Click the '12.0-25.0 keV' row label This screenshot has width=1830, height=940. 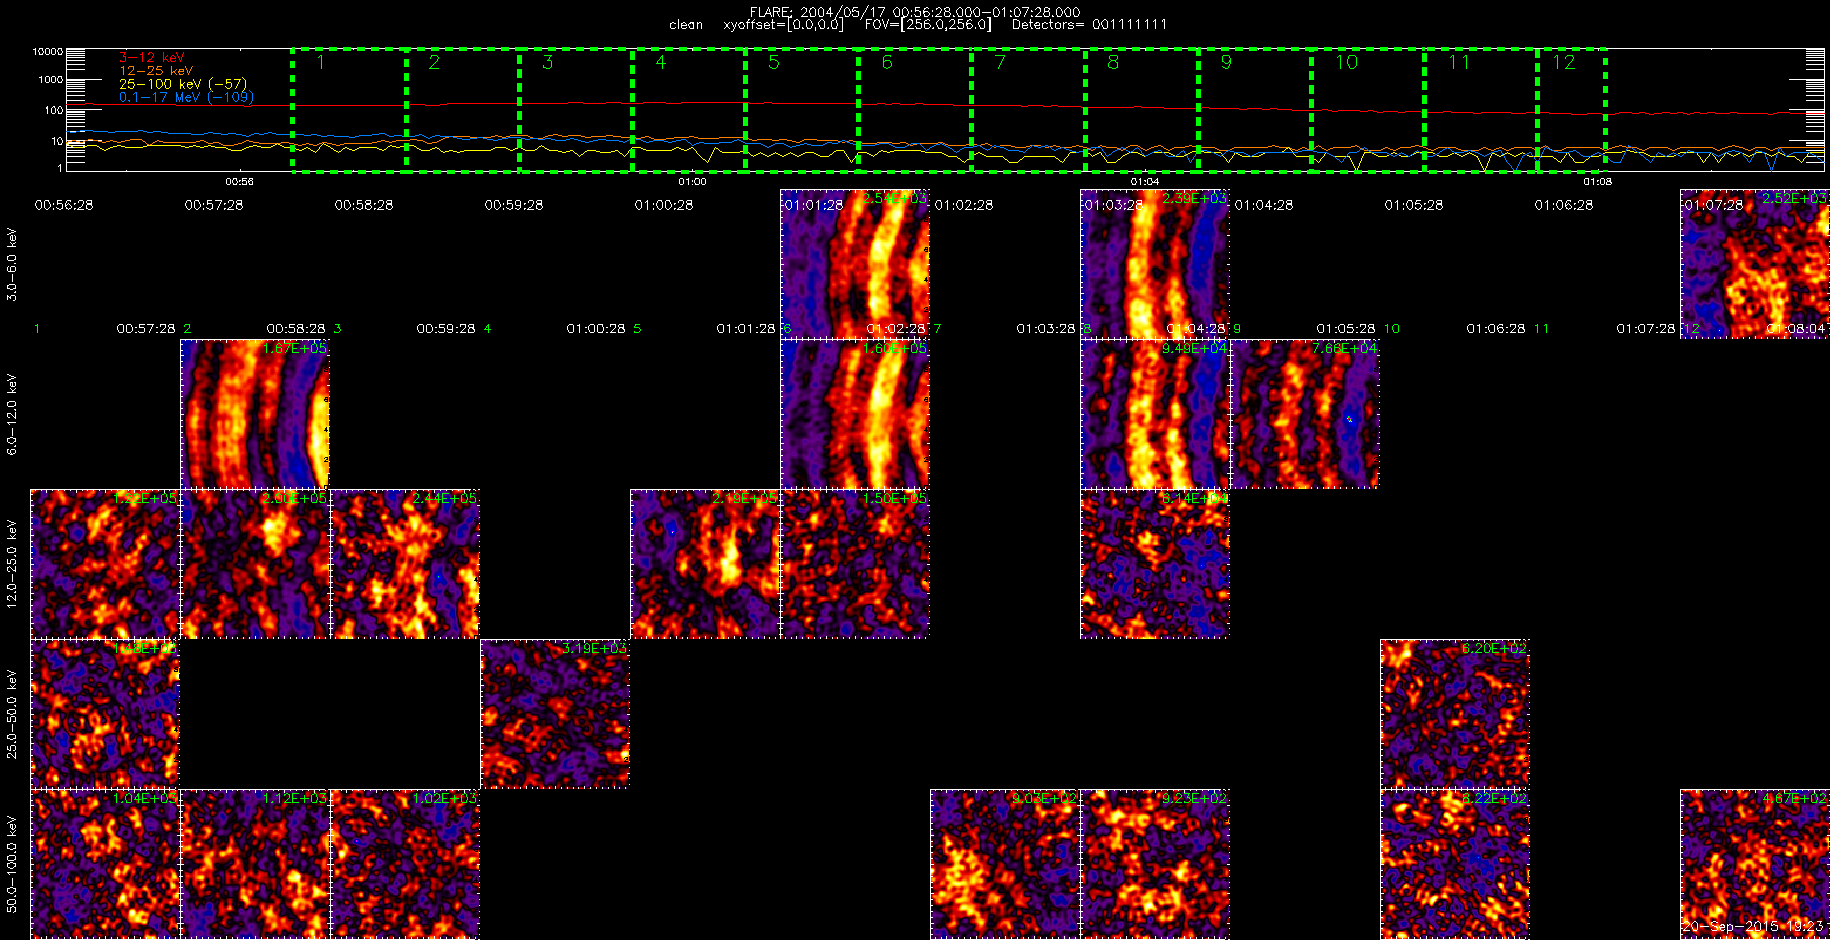[12, 564]
